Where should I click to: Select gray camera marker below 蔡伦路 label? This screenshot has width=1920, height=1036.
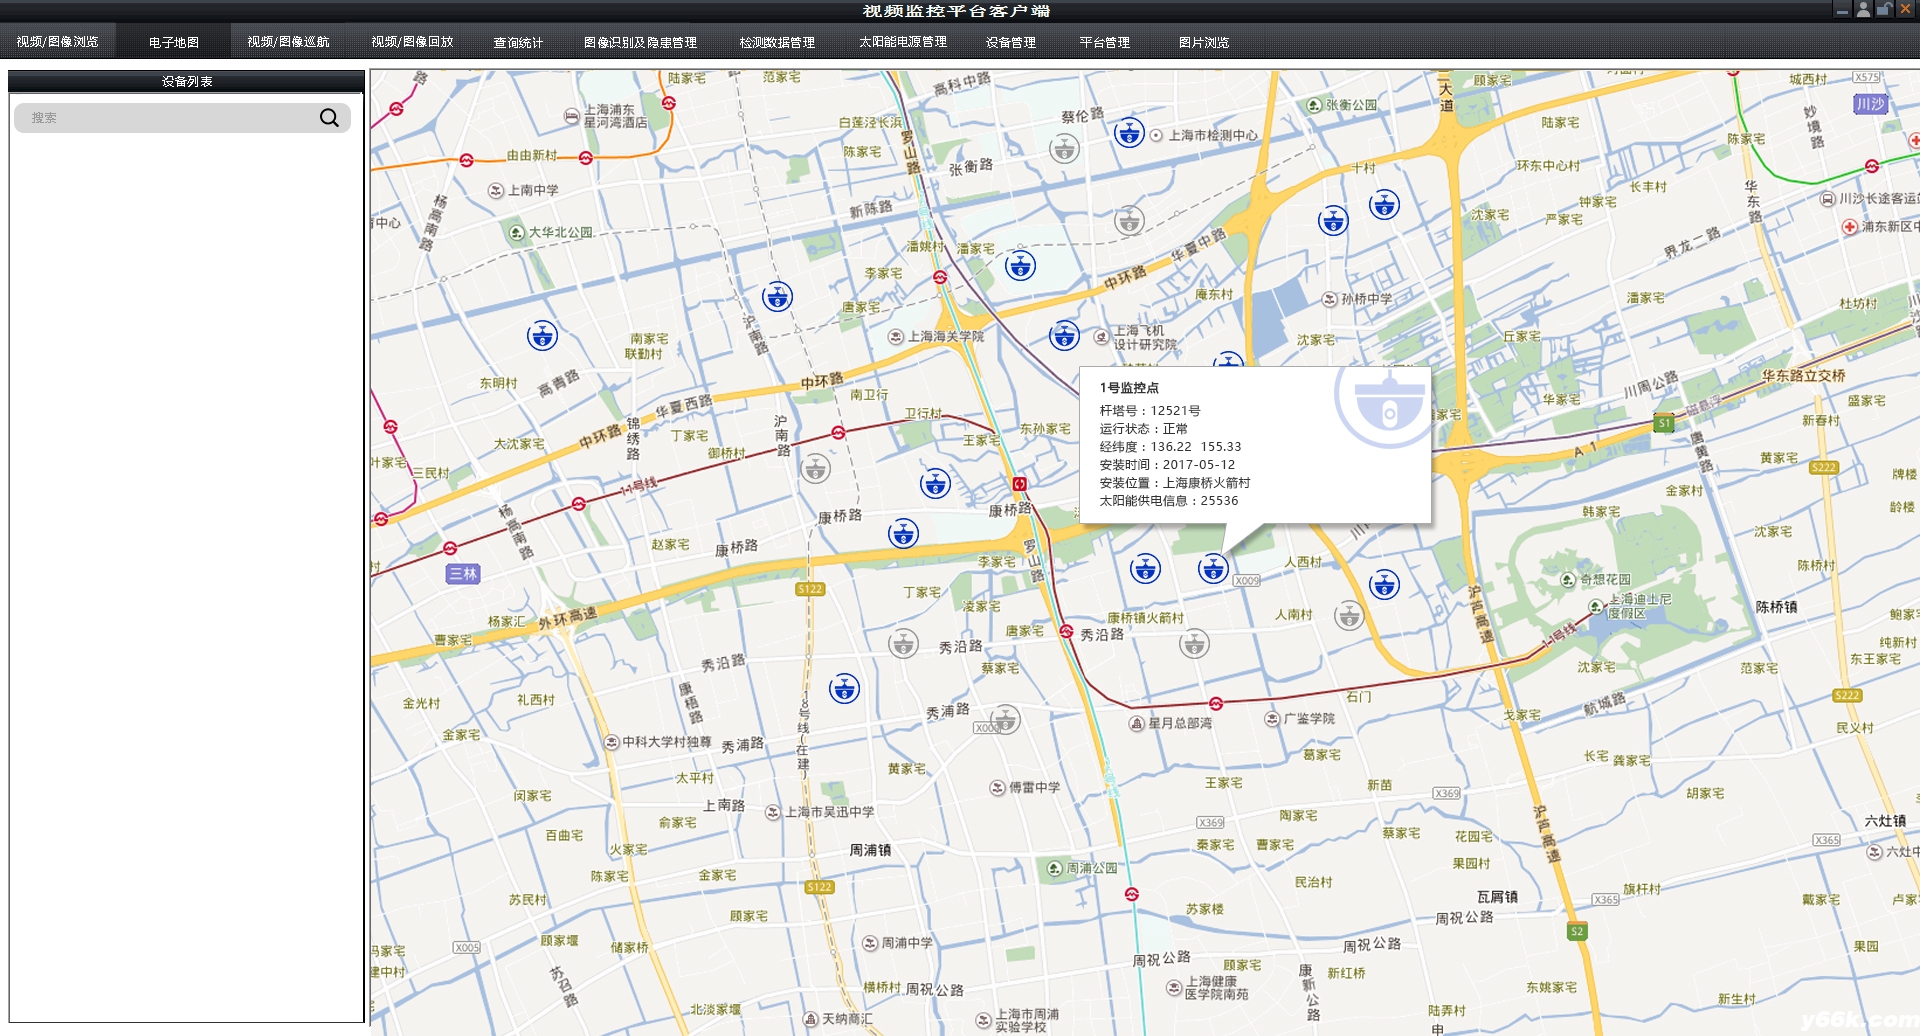1064,149
